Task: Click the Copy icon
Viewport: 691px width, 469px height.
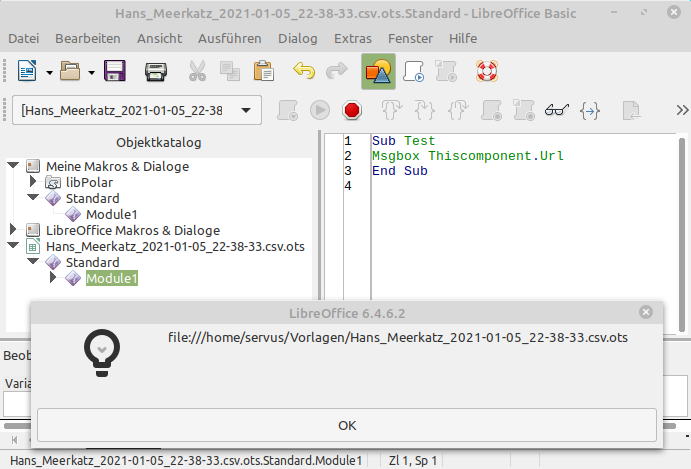Action: [x=230, y=71]
